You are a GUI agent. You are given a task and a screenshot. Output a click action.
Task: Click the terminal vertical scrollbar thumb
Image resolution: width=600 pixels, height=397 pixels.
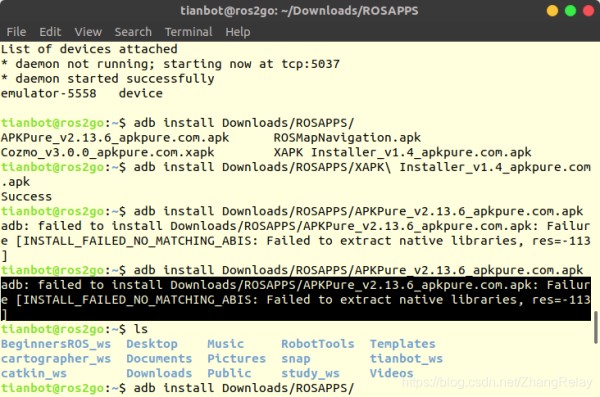595,327
